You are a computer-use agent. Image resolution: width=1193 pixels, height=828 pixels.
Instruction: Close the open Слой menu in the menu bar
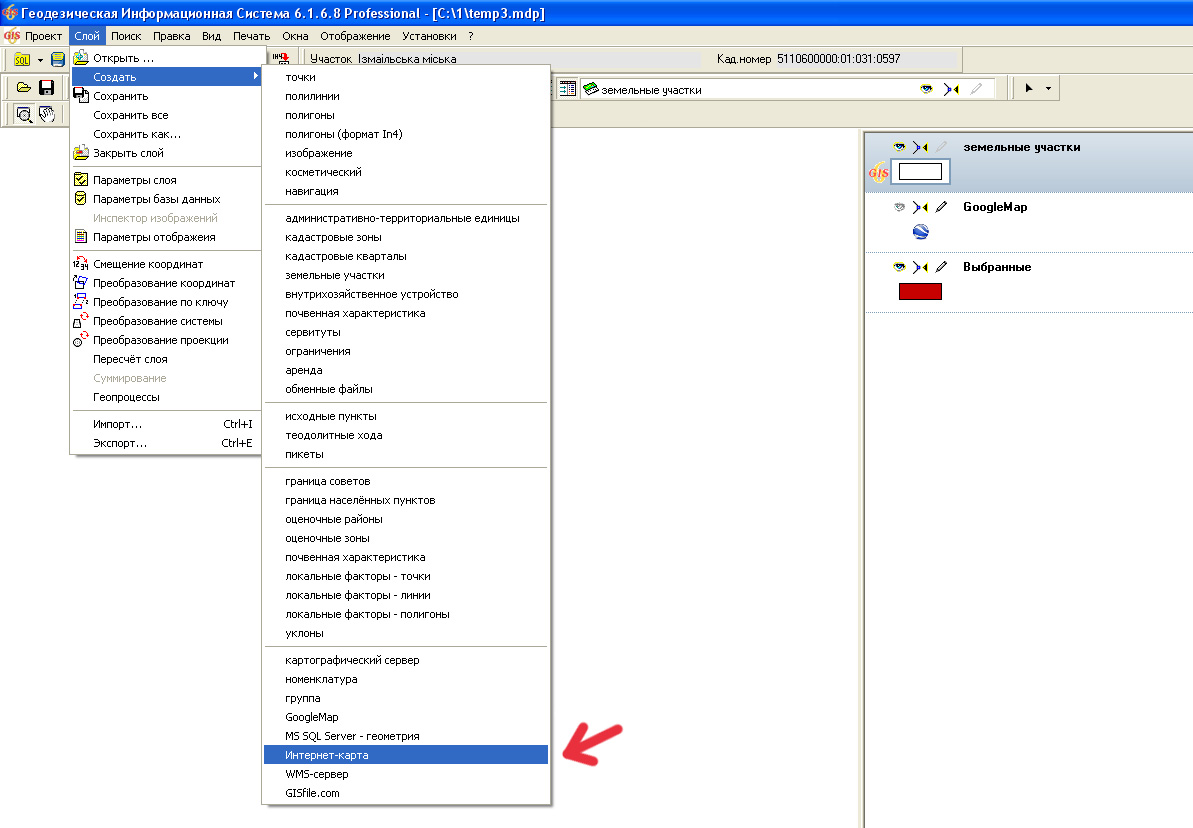pos(87,36)
